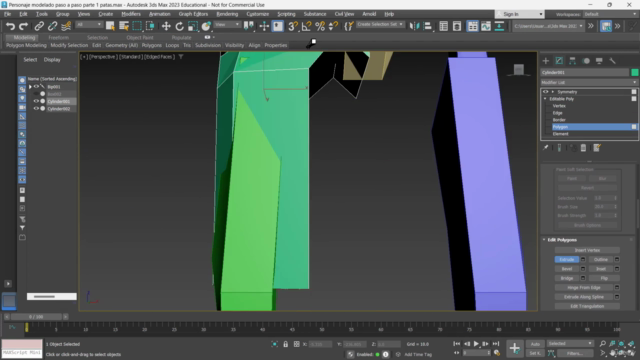Open the Rendering menu
This screenshot has height=360, width=640.
tap(227, 14)
